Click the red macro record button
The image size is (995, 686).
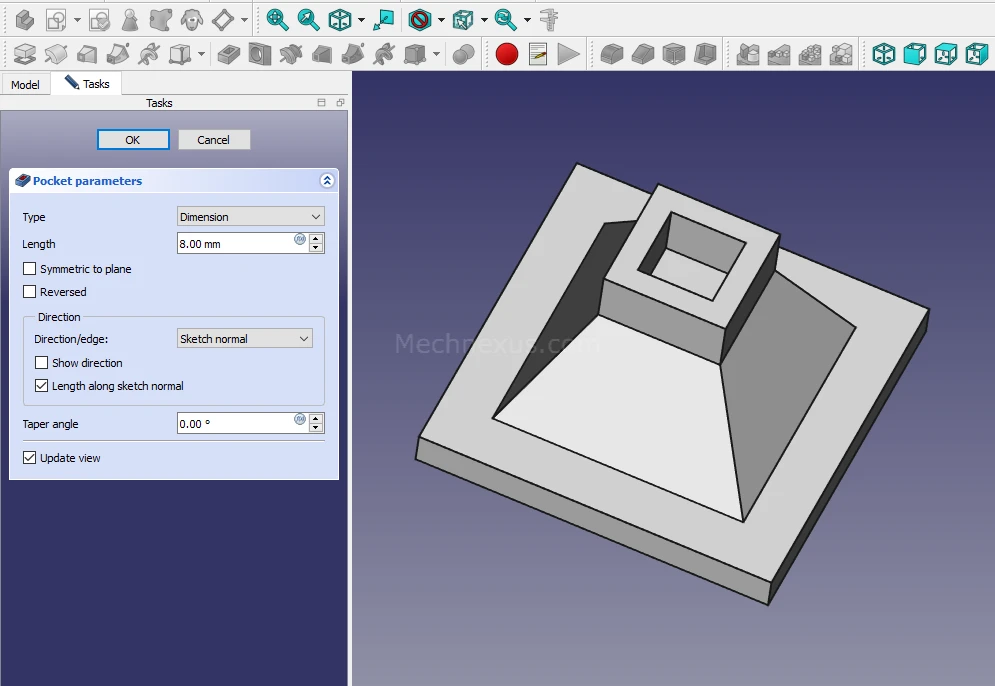[x=507, y=54]
